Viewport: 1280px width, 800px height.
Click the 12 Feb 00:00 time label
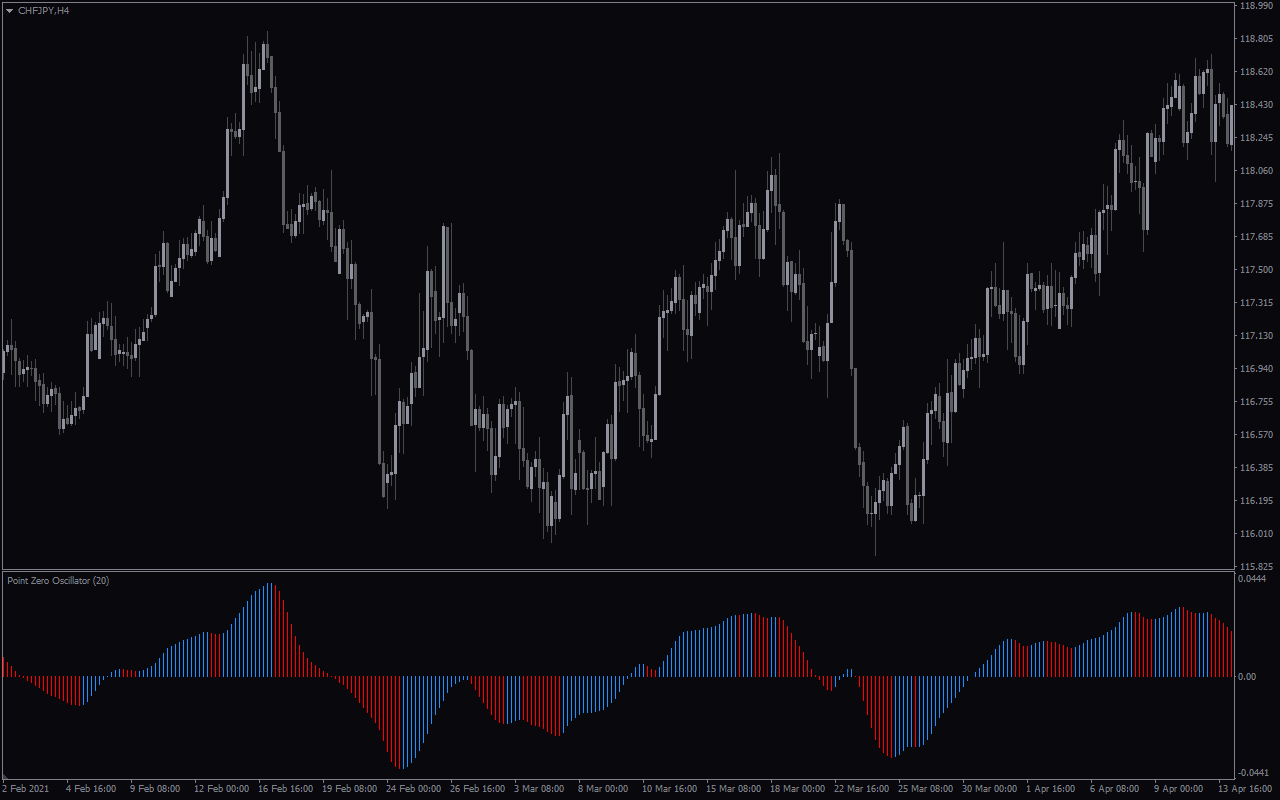point(221,789)
